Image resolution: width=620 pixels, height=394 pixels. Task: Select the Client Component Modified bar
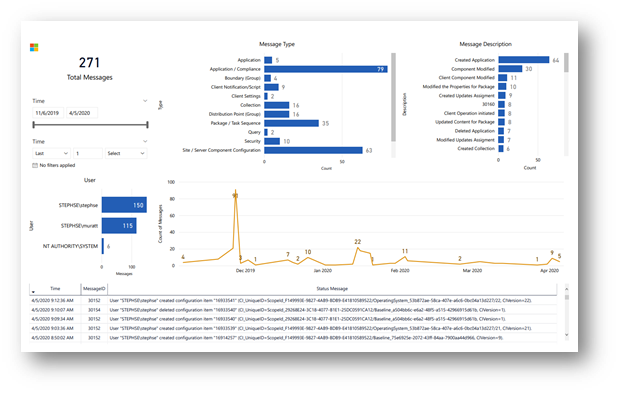pyautogui.click(x=503, y=78)
